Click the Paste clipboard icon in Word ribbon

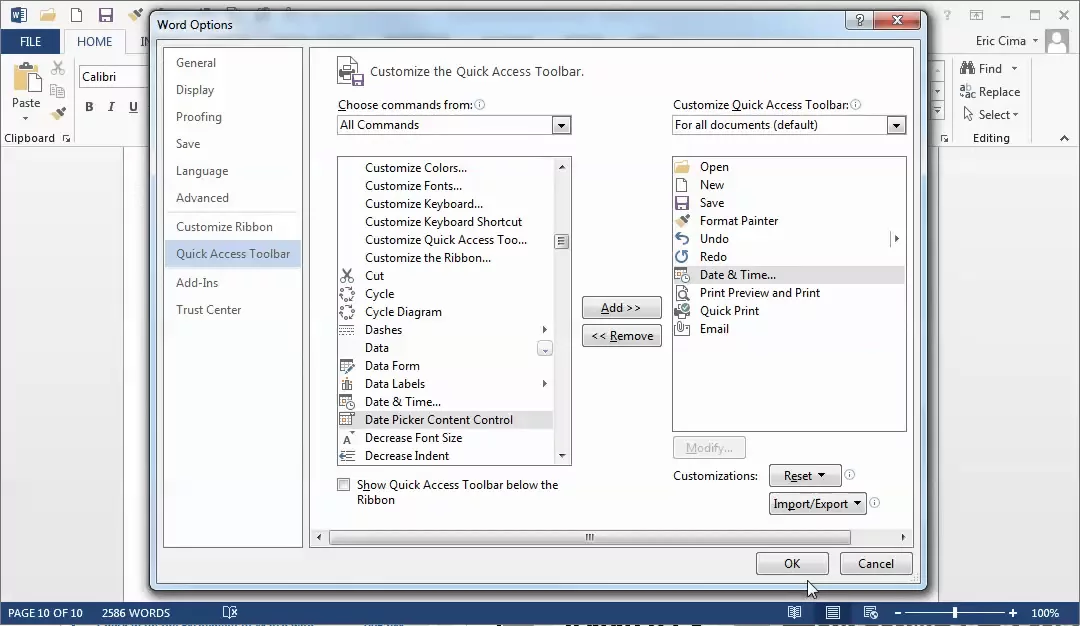point(27,77)
